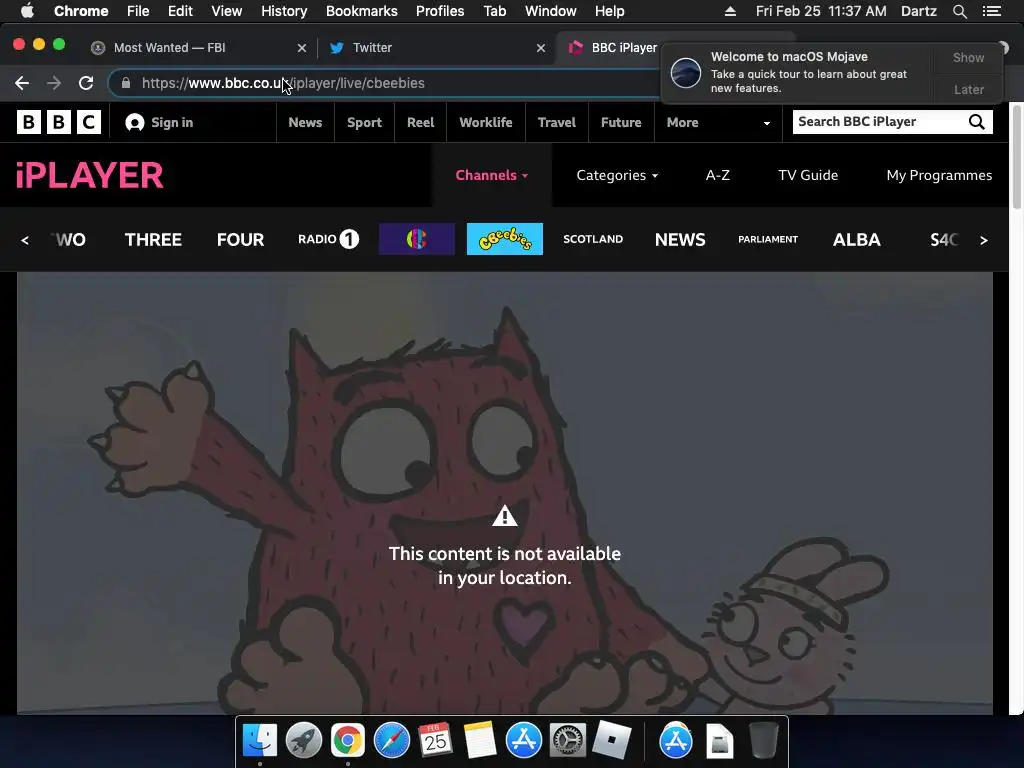Click the padlock site info icon
The height and width of the screenshot is (768, 1024).
[x=126, y=83]
